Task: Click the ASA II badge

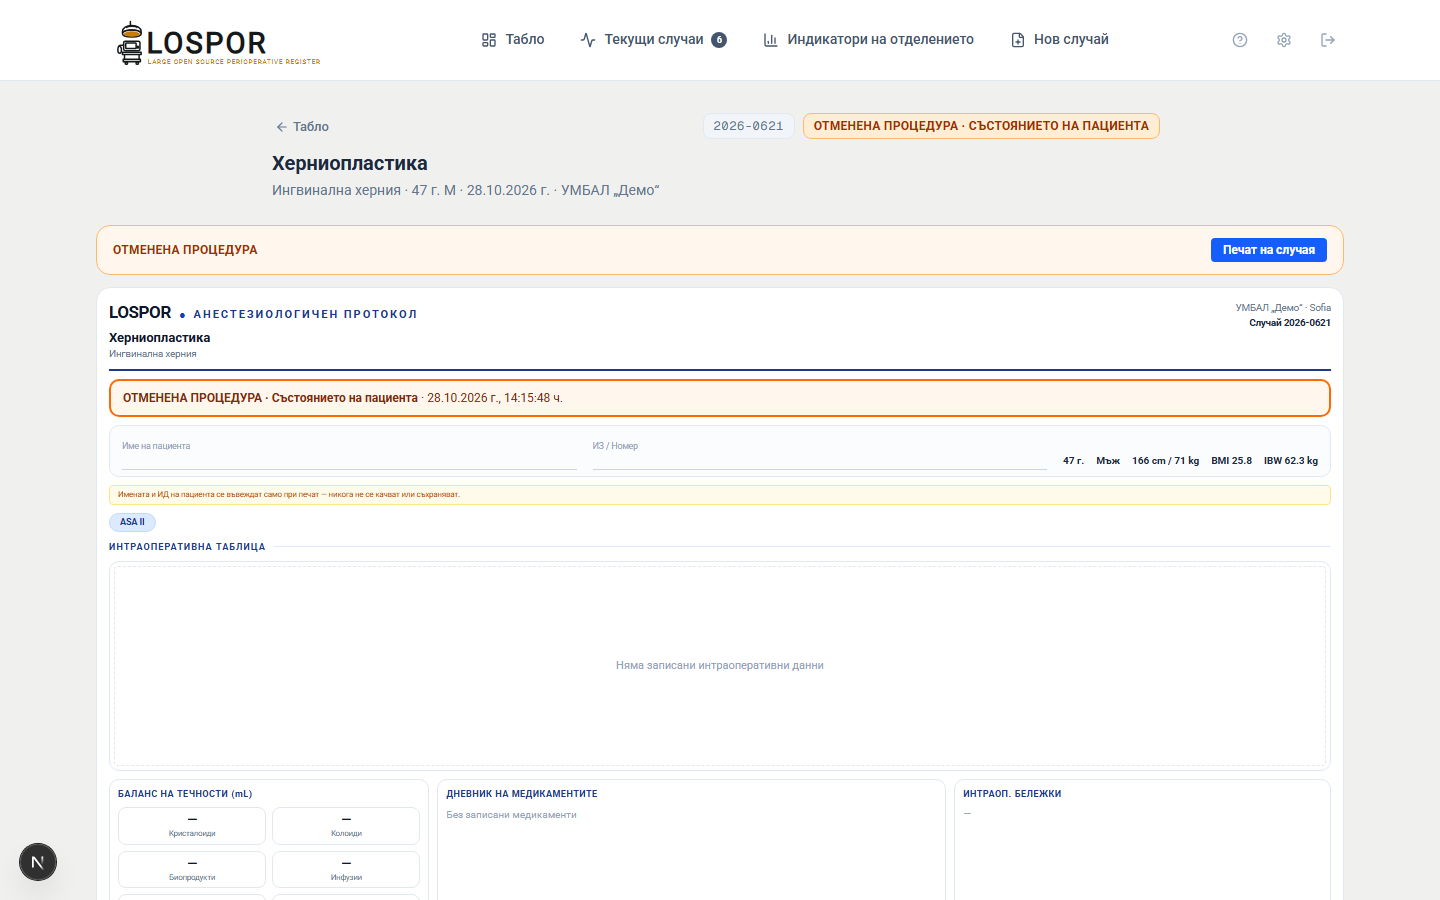Action: point(132,522)
